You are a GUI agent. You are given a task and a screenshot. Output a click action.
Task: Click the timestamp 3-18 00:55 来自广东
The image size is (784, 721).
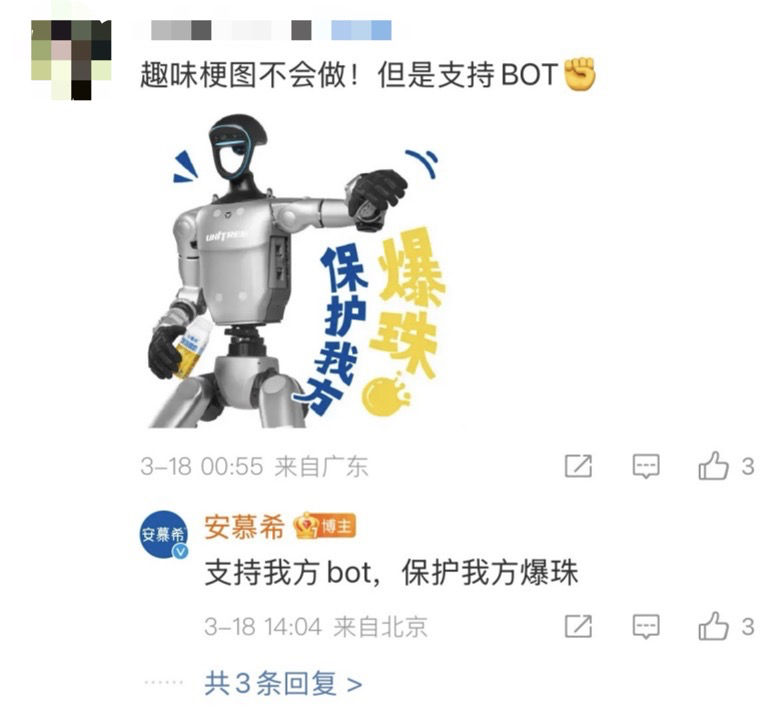coord(254,466)
